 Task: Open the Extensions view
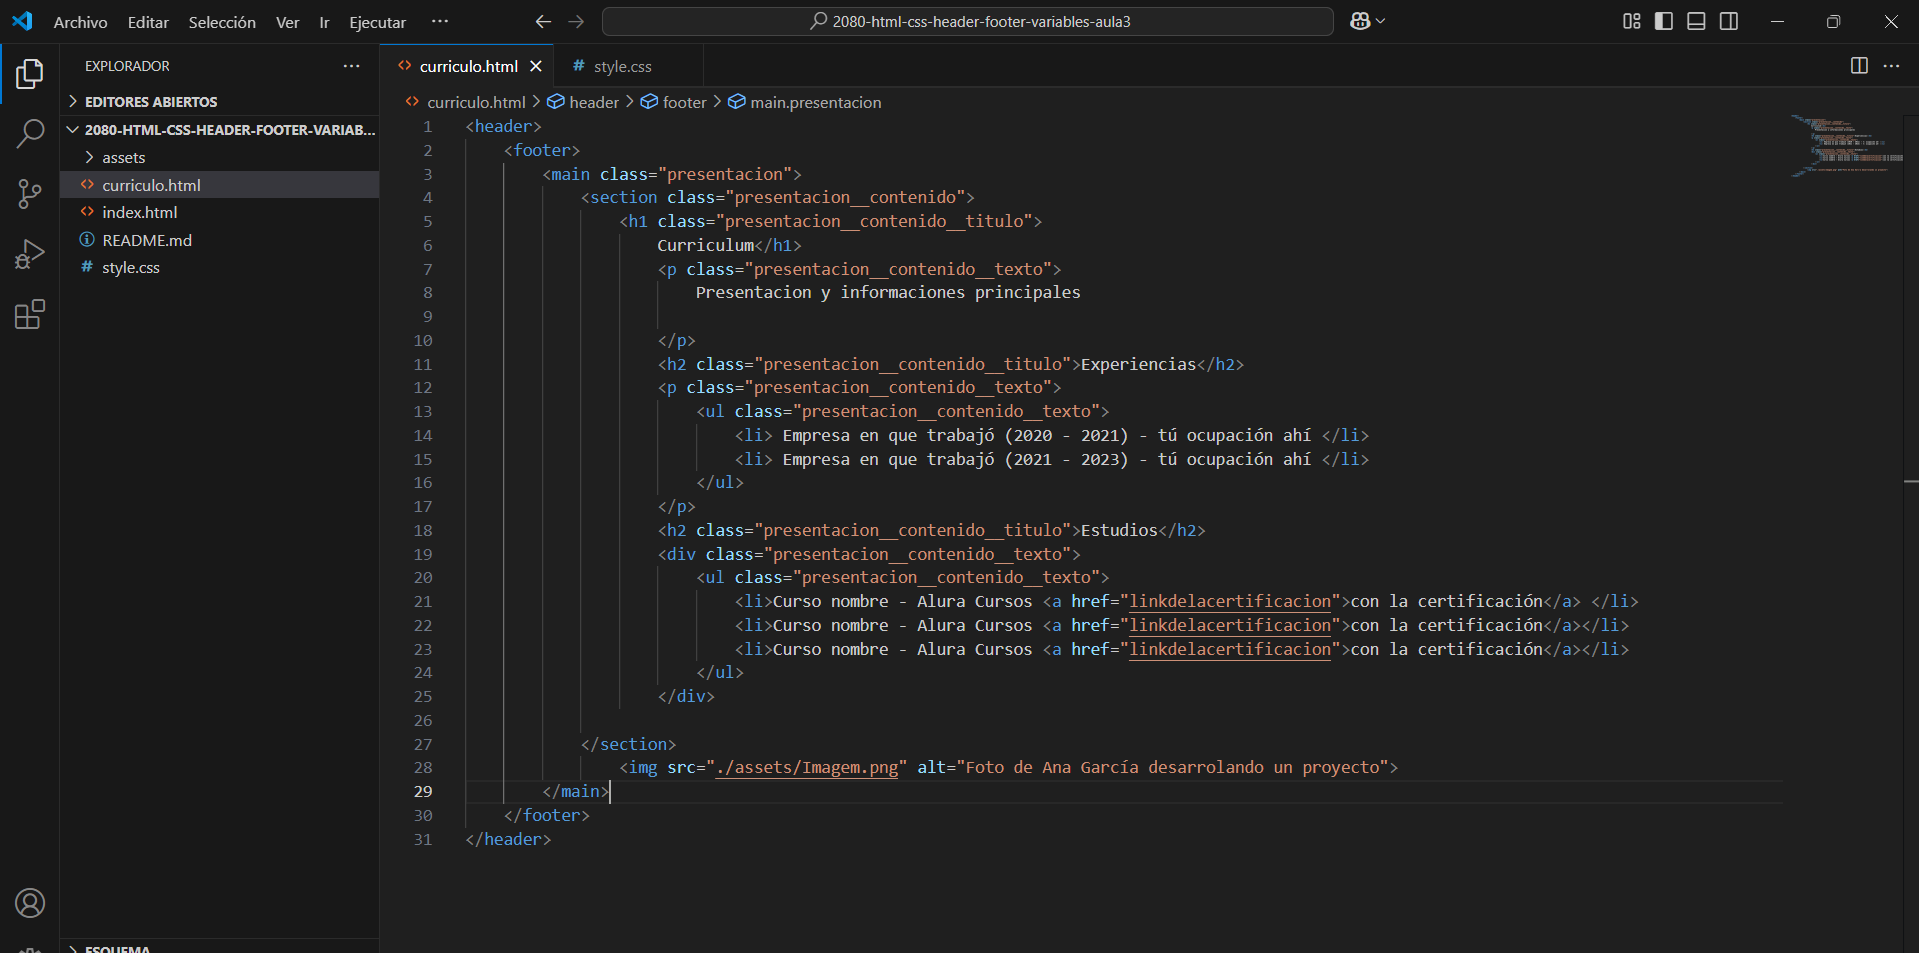coord(30,315)
